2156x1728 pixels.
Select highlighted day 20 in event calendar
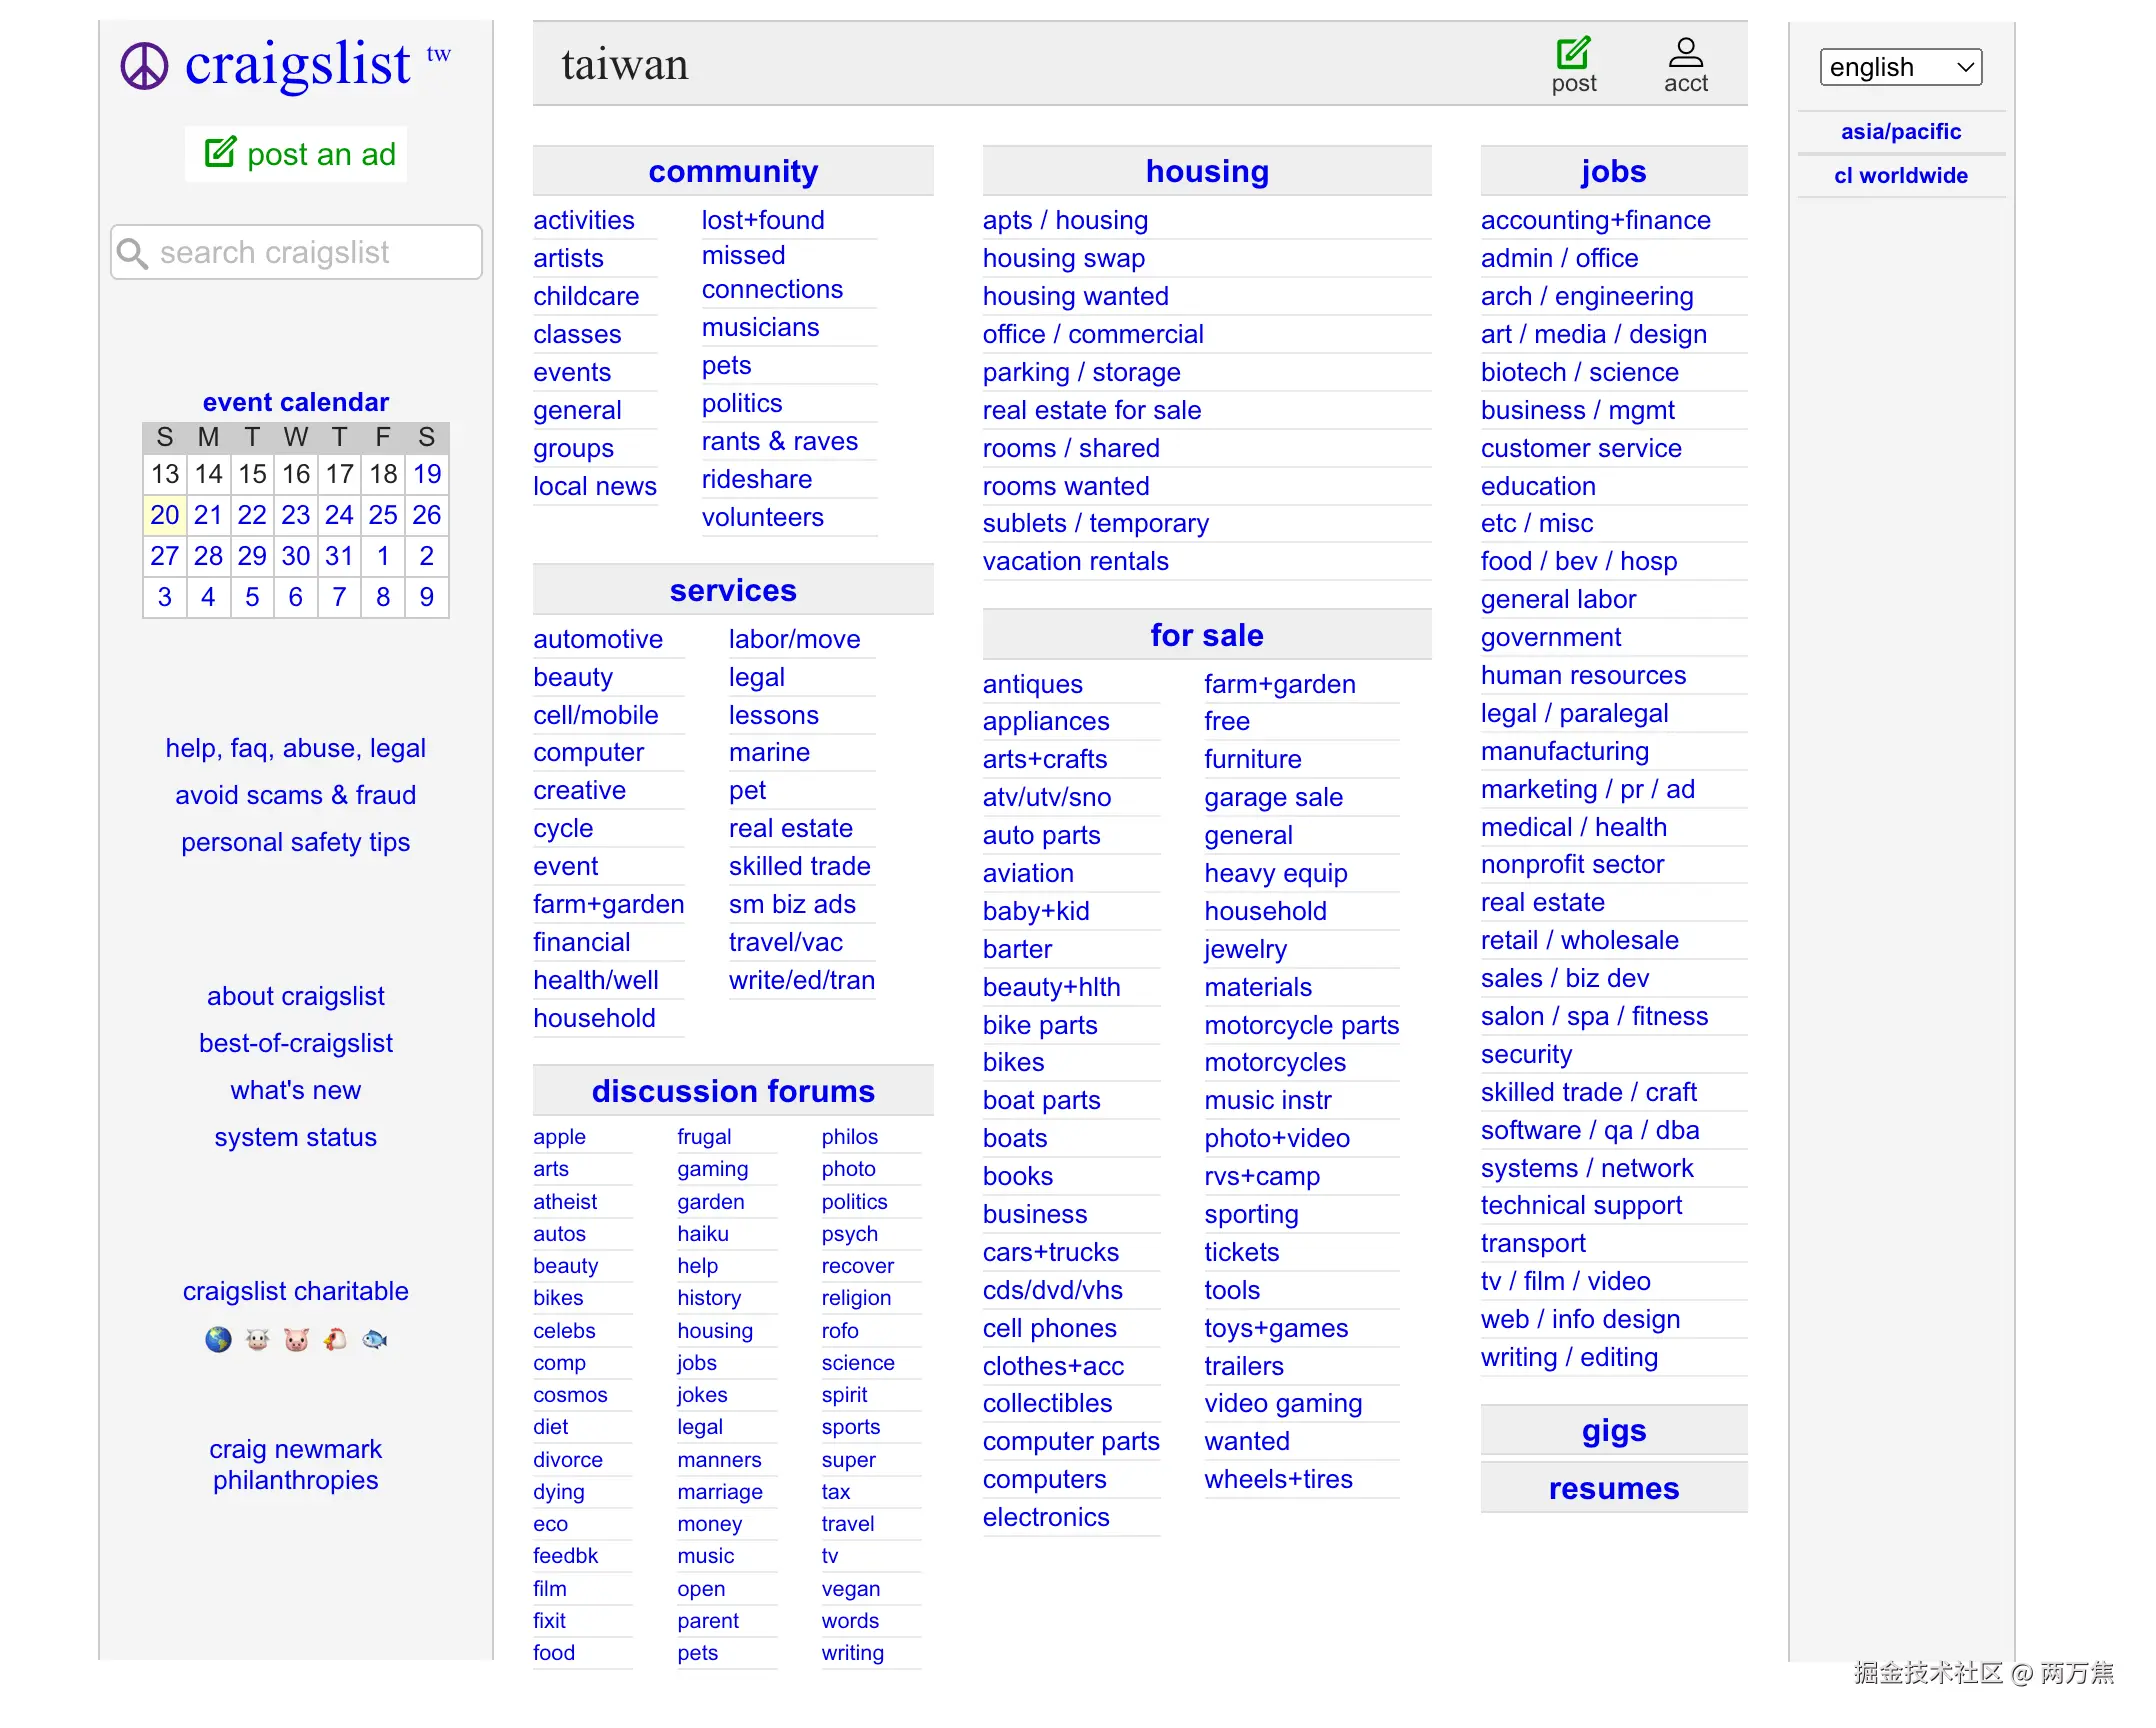pyautogui.click(x=164, y=515)
